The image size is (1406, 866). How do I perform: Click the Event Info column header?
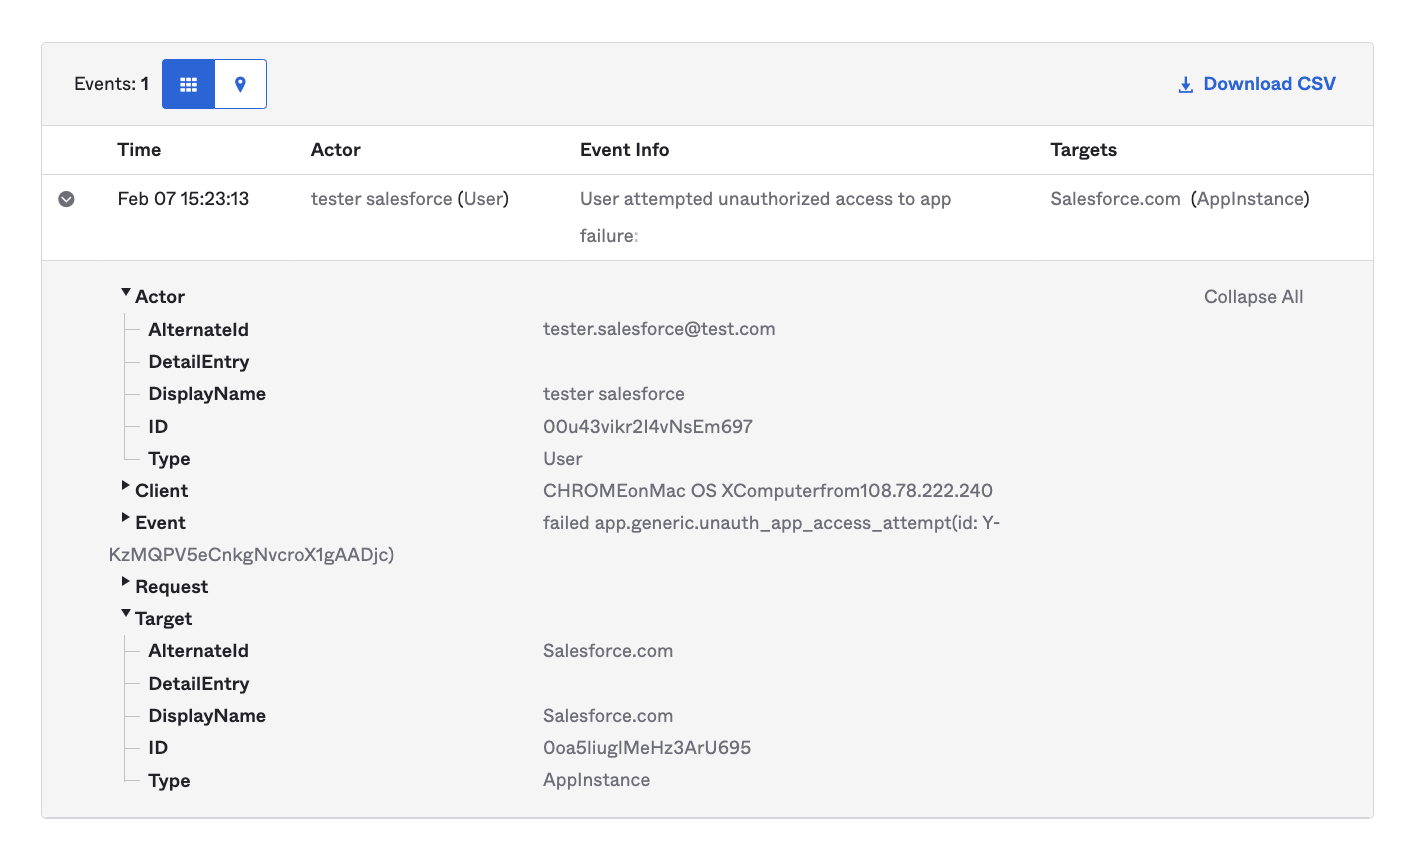click(x=624, y=149)
